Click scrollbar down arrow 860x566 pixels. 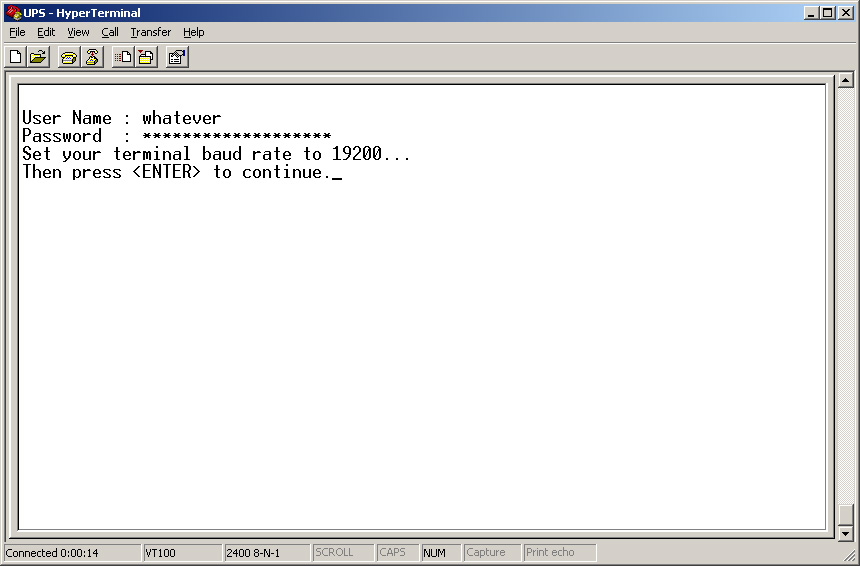[846, 533]
